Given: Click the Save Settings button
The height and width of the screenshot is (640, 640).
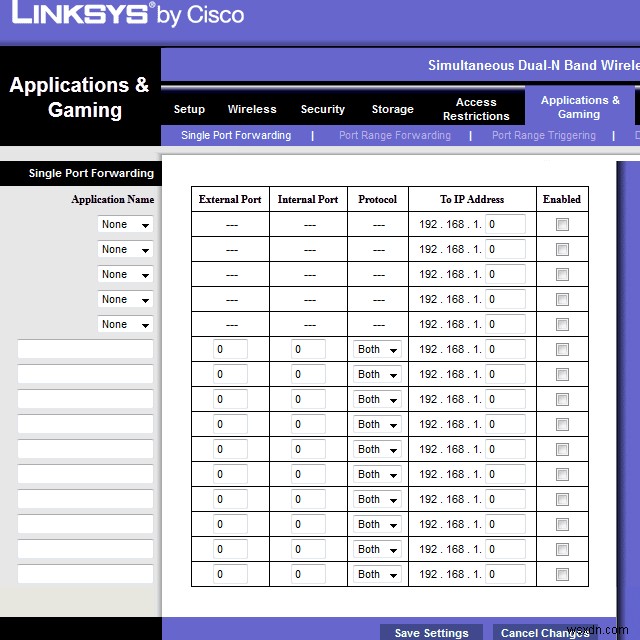Looking at the screenshot, I should (431, 632).
